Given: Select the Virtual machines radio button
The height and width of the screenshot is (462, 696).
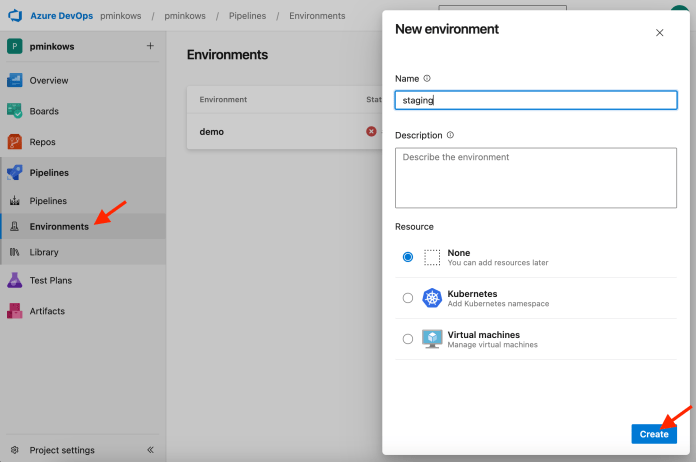Looking at the screenshot, I should click(x=407, y=339).
